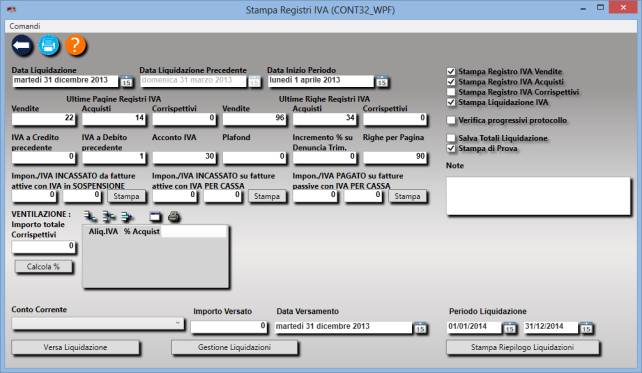Enable Stampa Registro IVA Corrispettivi checkbox
The image size is (642, 373).
click(451, 92)
